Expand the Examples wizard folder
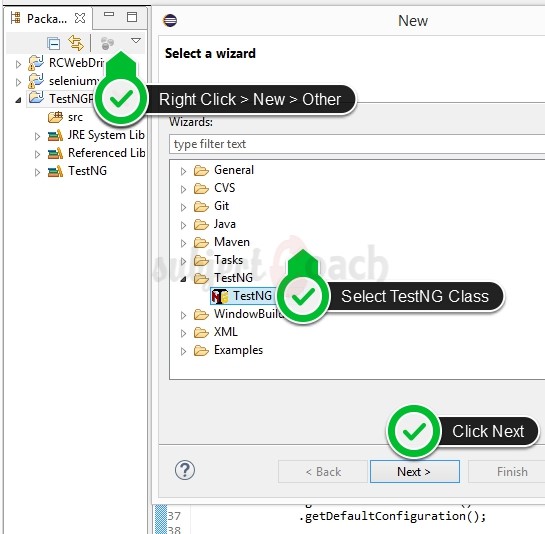Viewport: 545px width, 534px height. coord(183,351)
